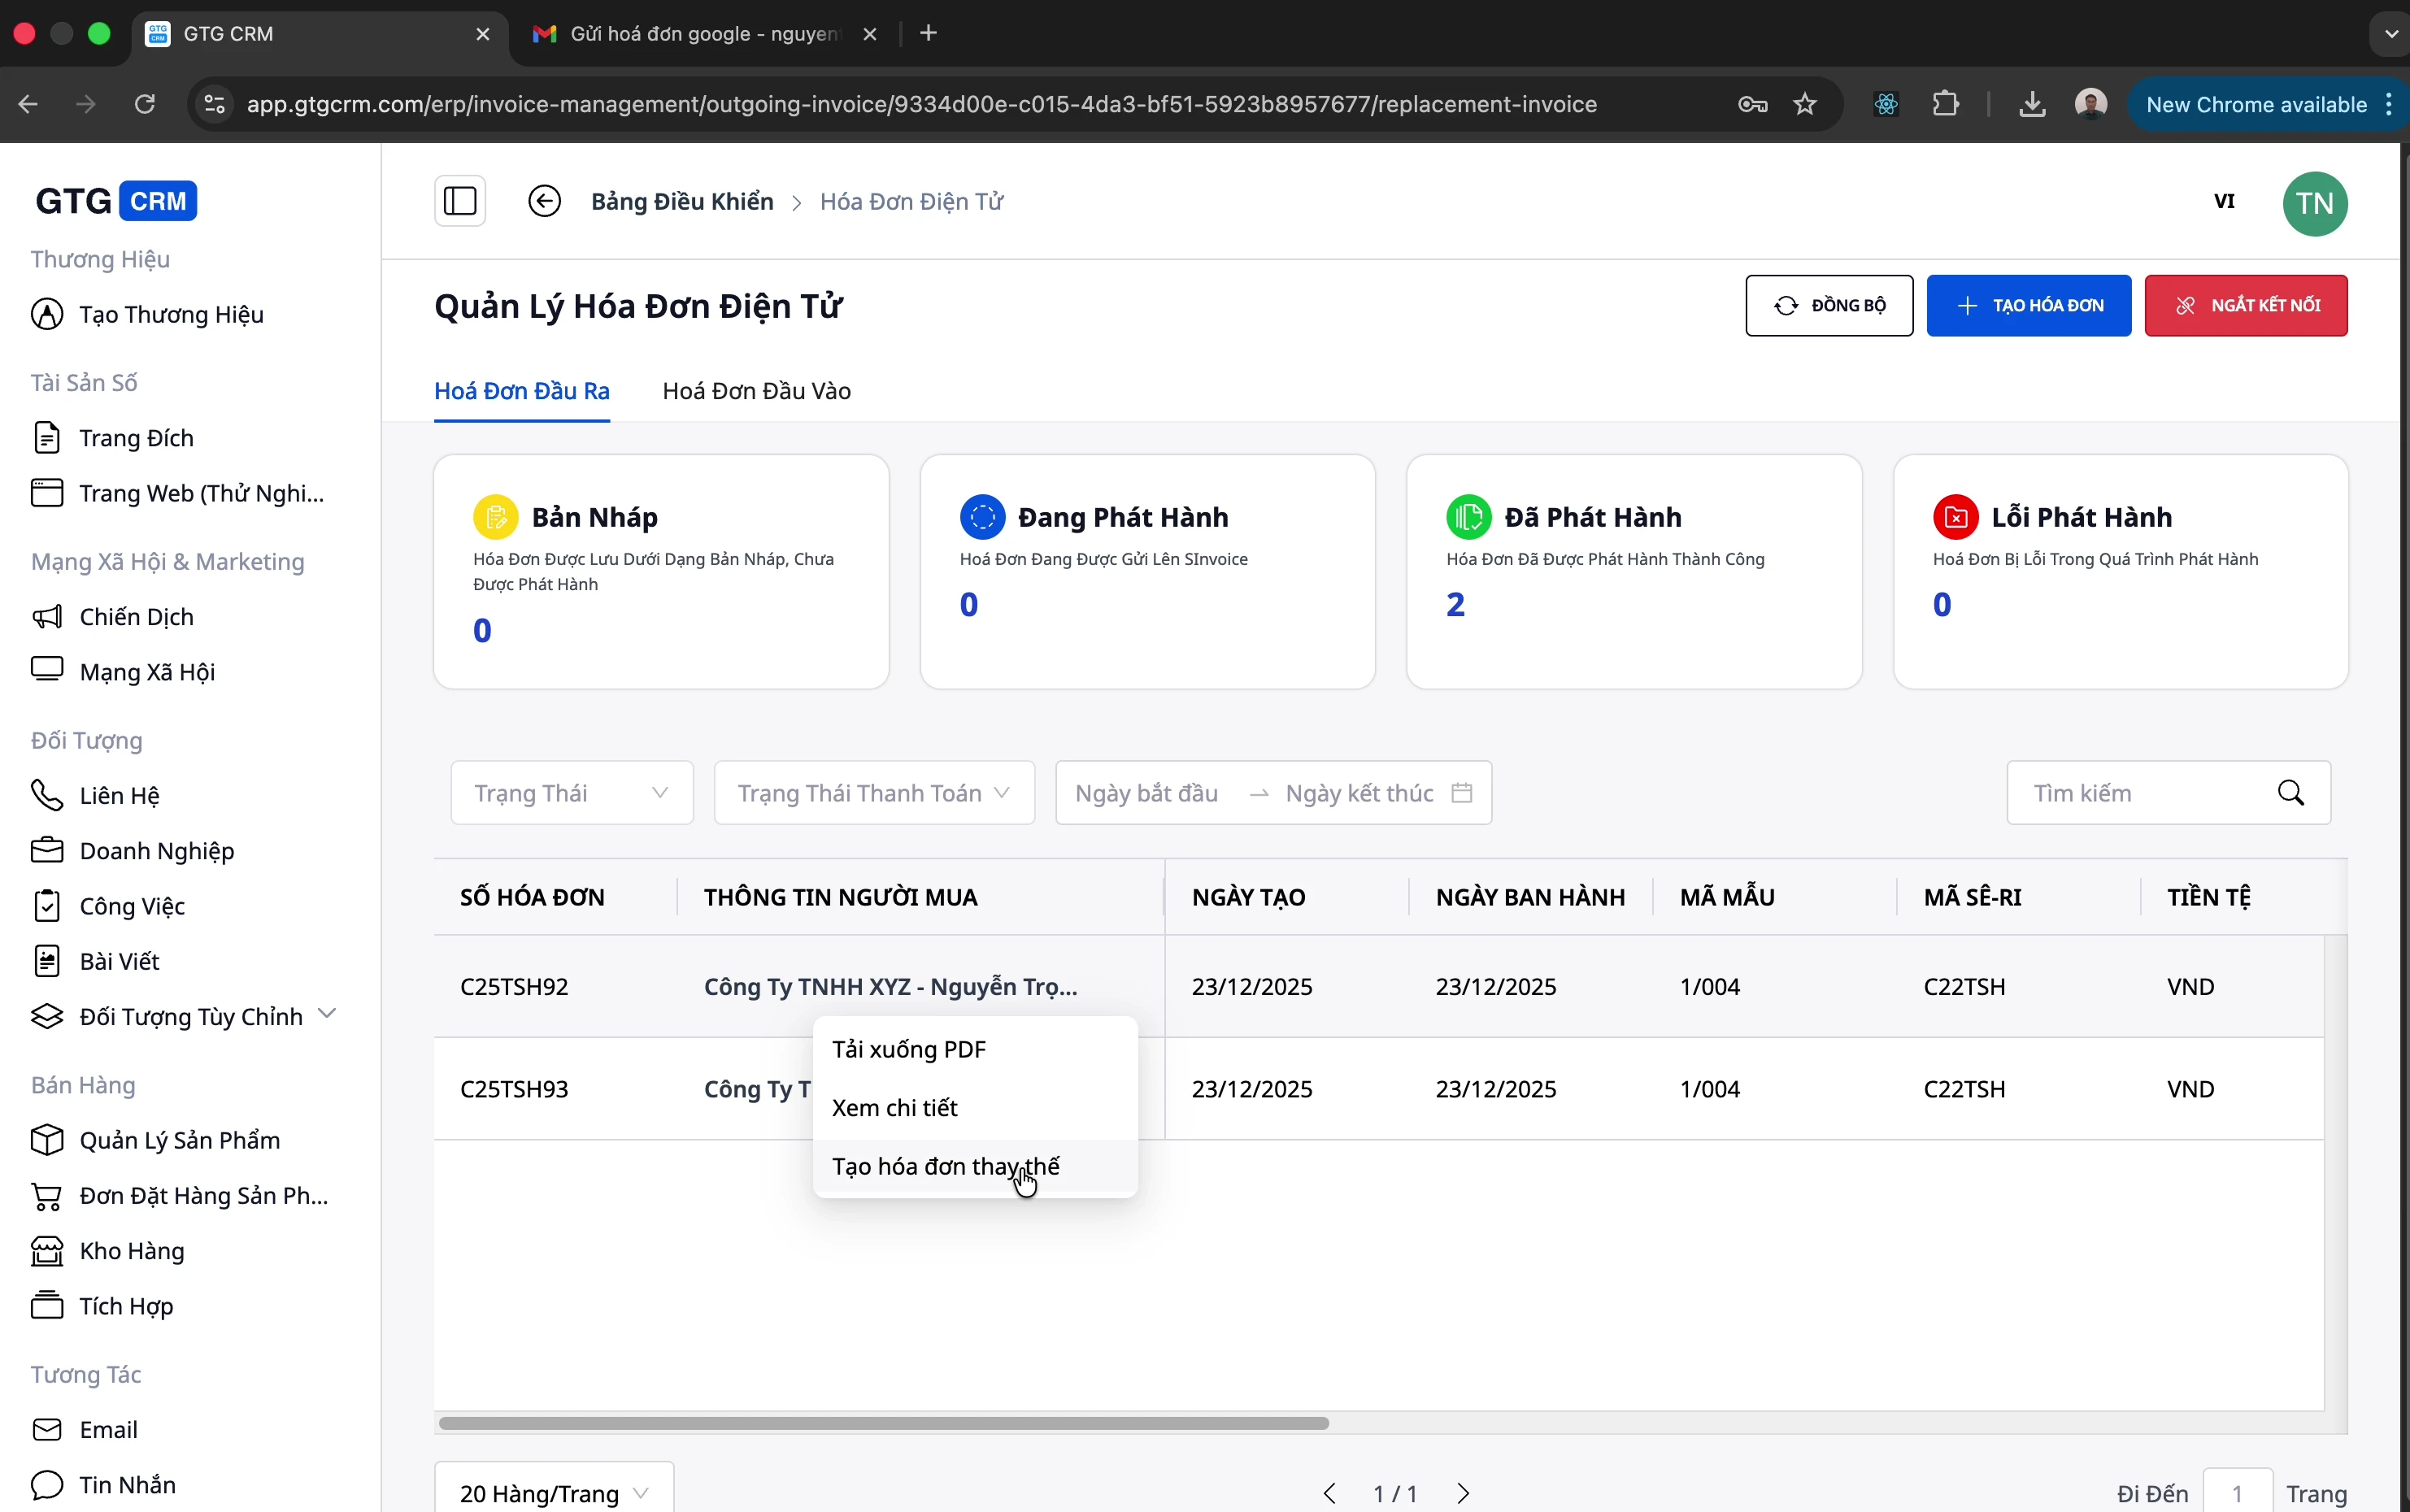The image size is (2410, 1512).
Task: Toggle the sidebar collapse icon
Action: [x=460, y=201]
